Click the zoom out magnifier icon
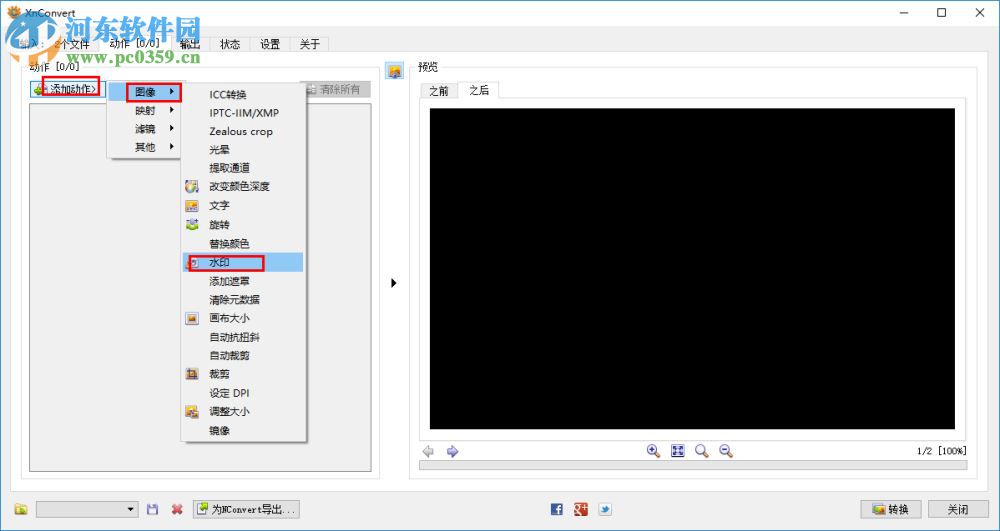The width and height of the screenshot is (1000, 531). tap(726, 451)
